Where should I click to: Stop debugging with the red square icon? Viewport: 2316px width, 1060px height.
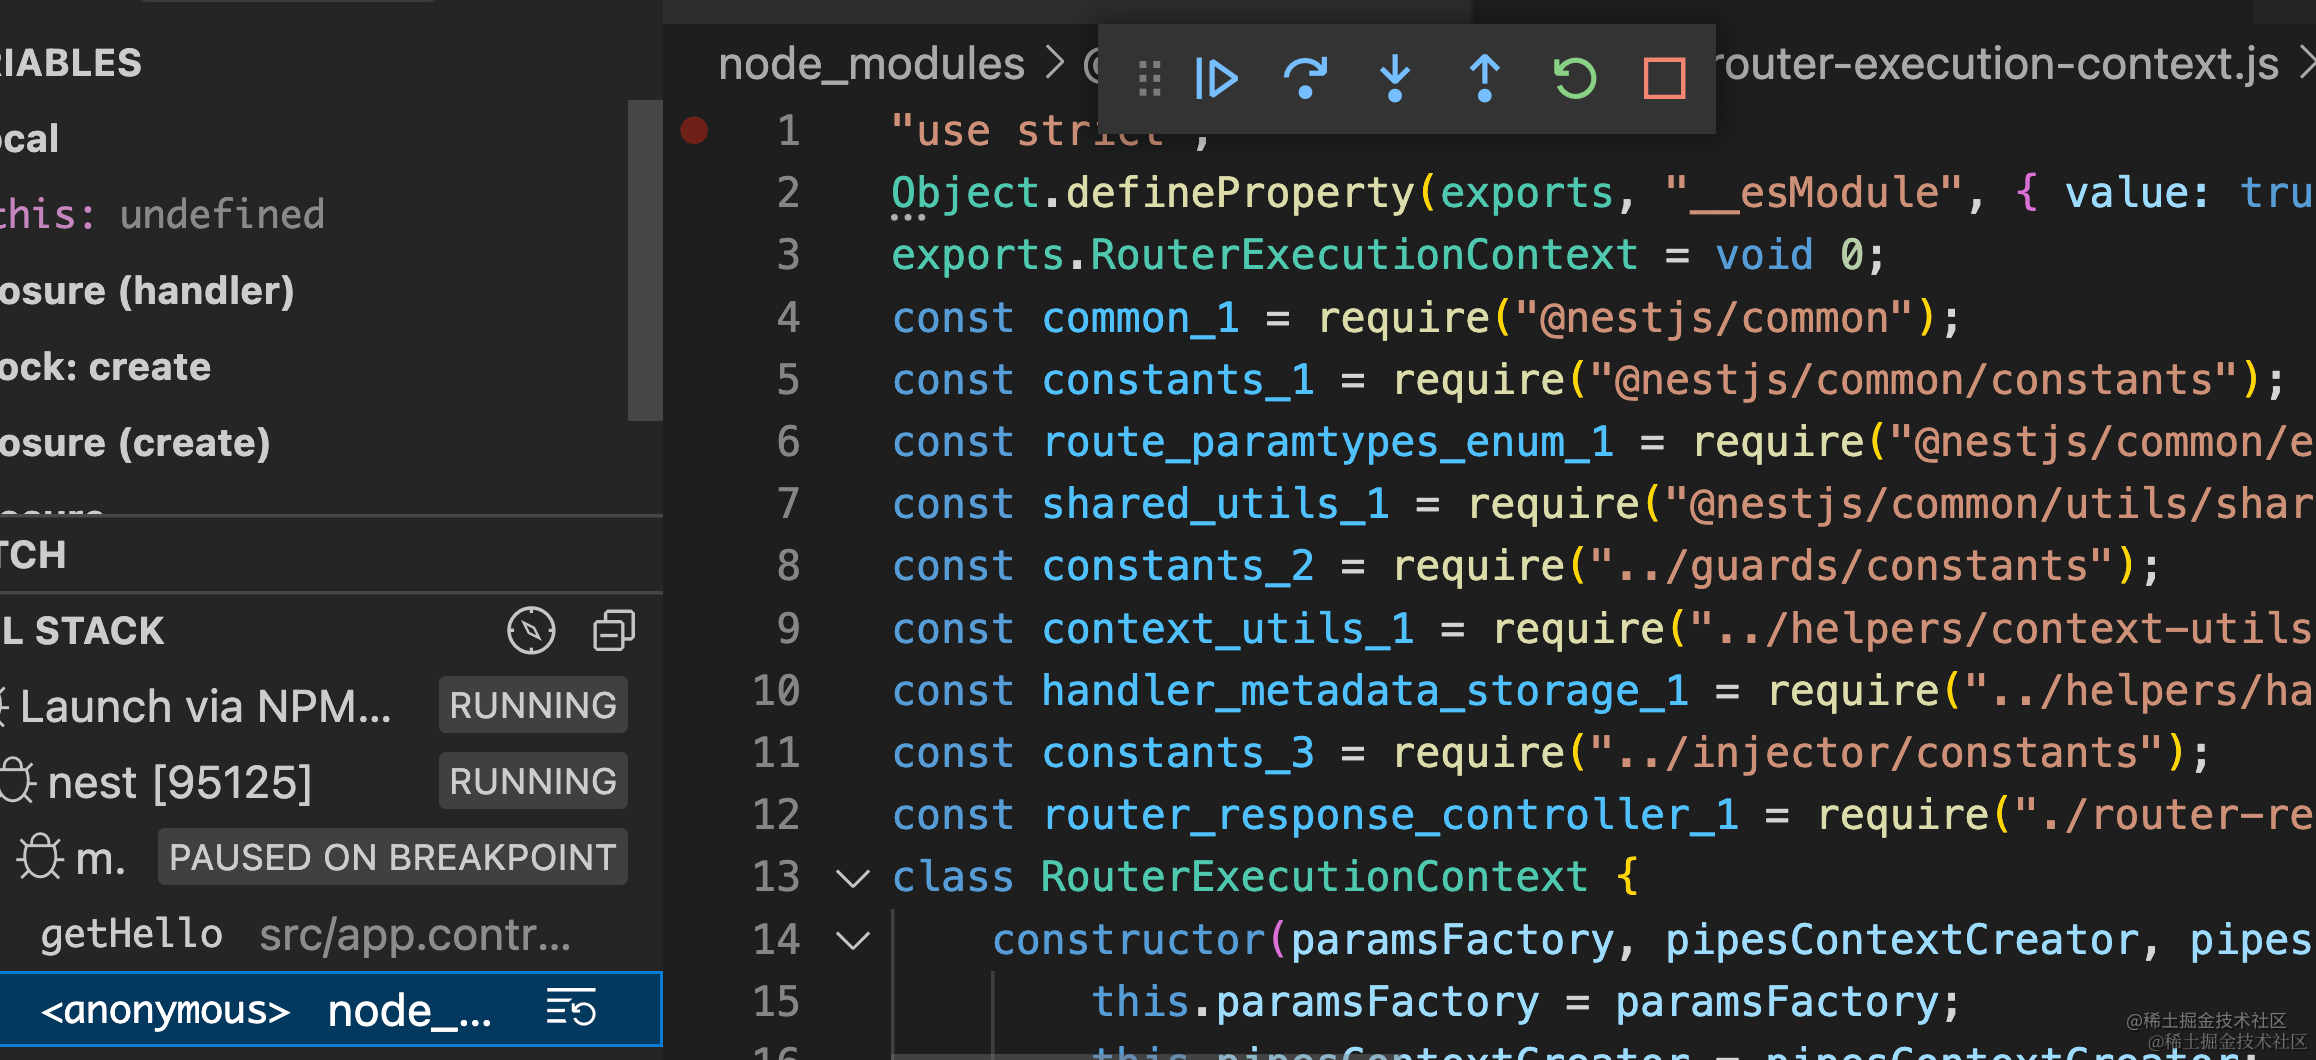(1664, 78)
